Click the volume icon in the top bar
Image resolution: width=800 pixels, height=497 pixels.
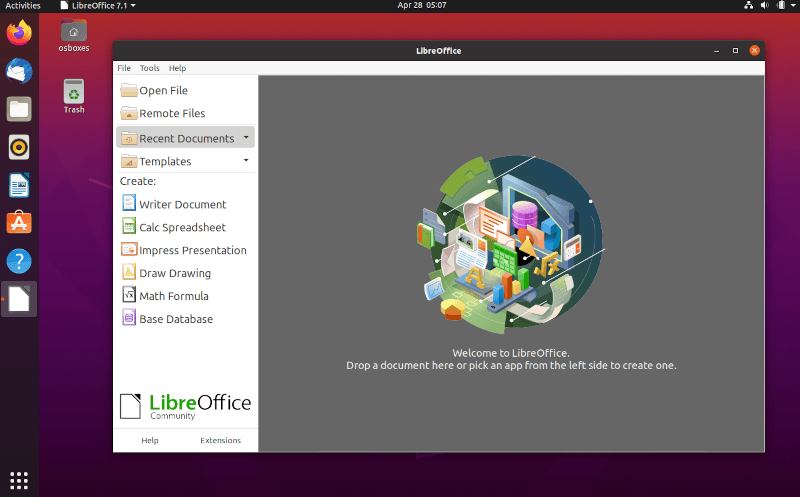[x=764, y=5]
